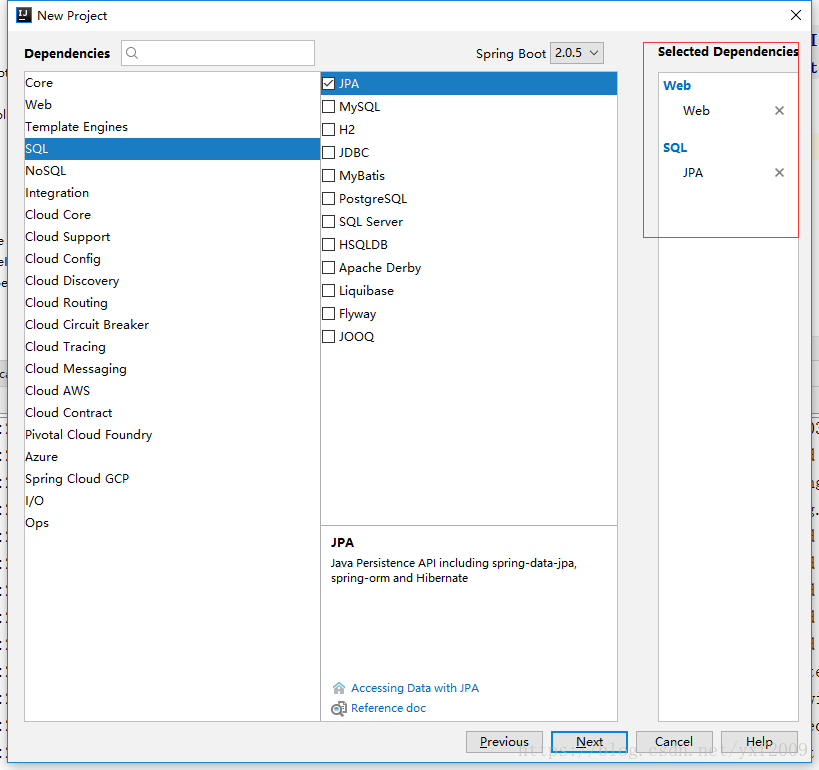
Task: Click the IntelliJ logo in title bar
Action: 24,15
